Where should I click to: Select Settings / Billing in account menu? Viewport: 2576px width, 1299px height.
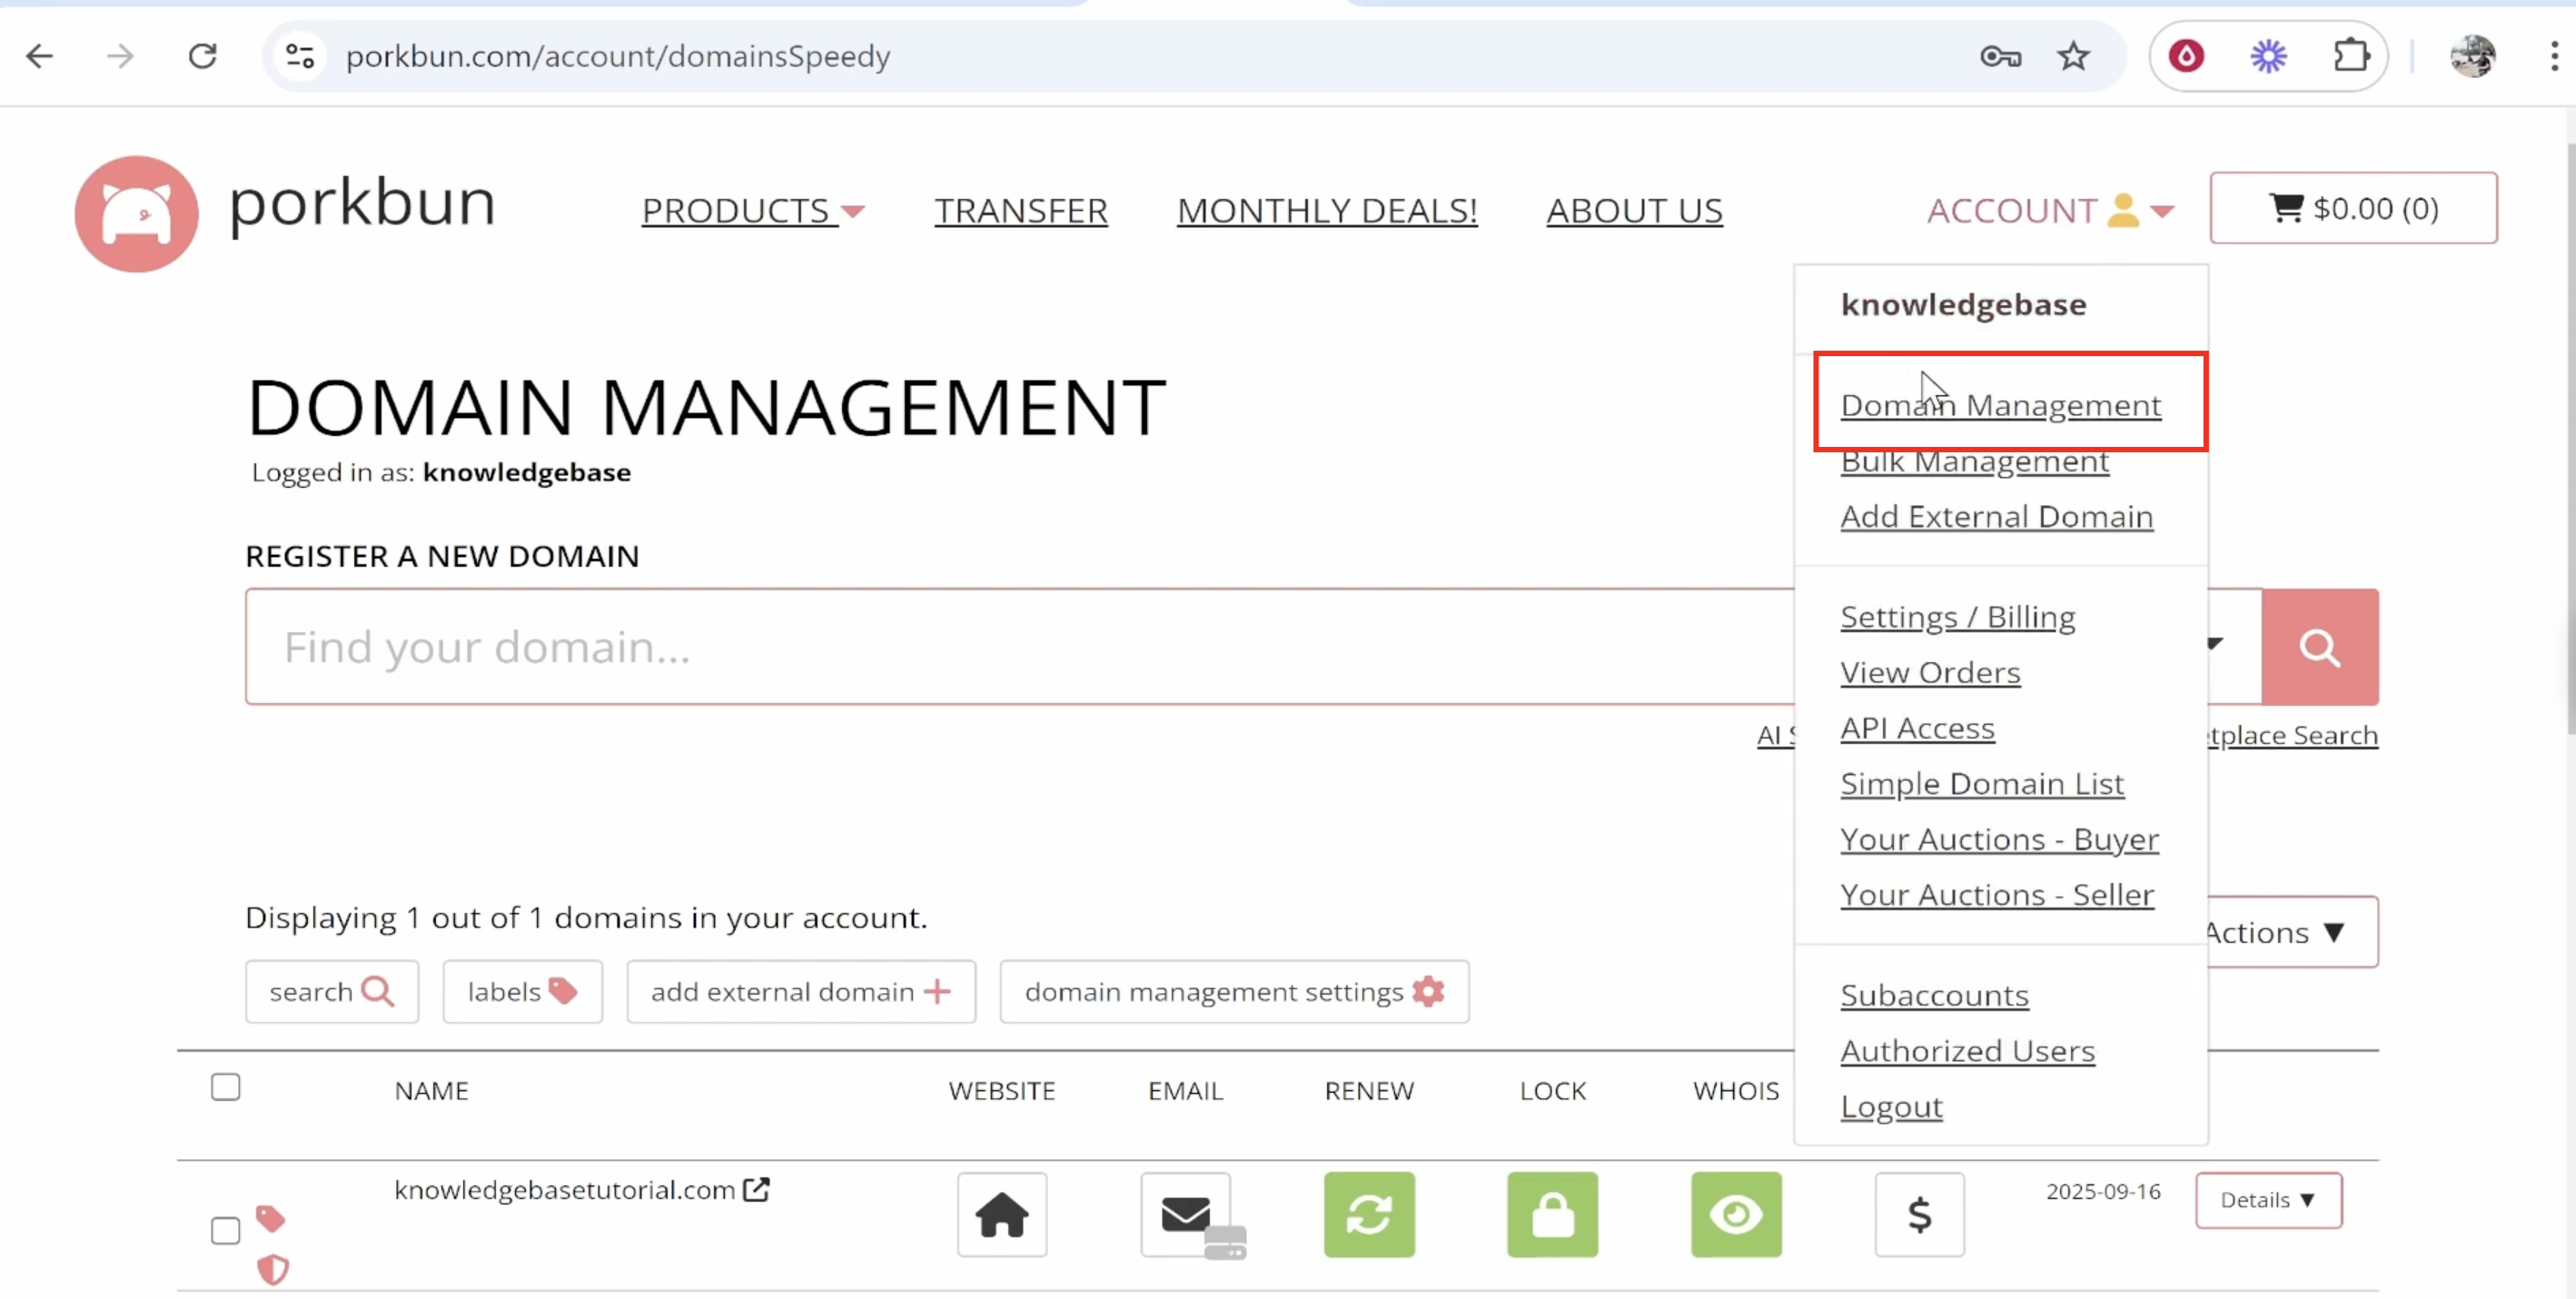click(x=1957, y=617)
